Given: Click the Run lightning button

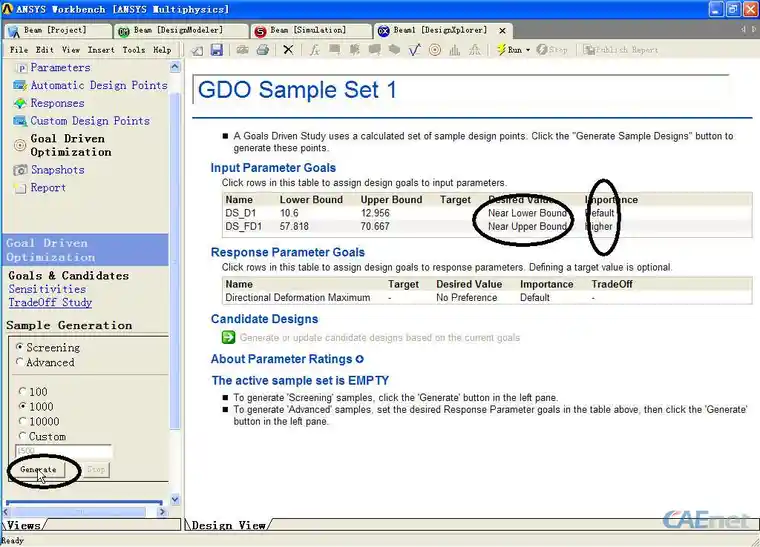Looking at the screenshot, I should point(509,49).
